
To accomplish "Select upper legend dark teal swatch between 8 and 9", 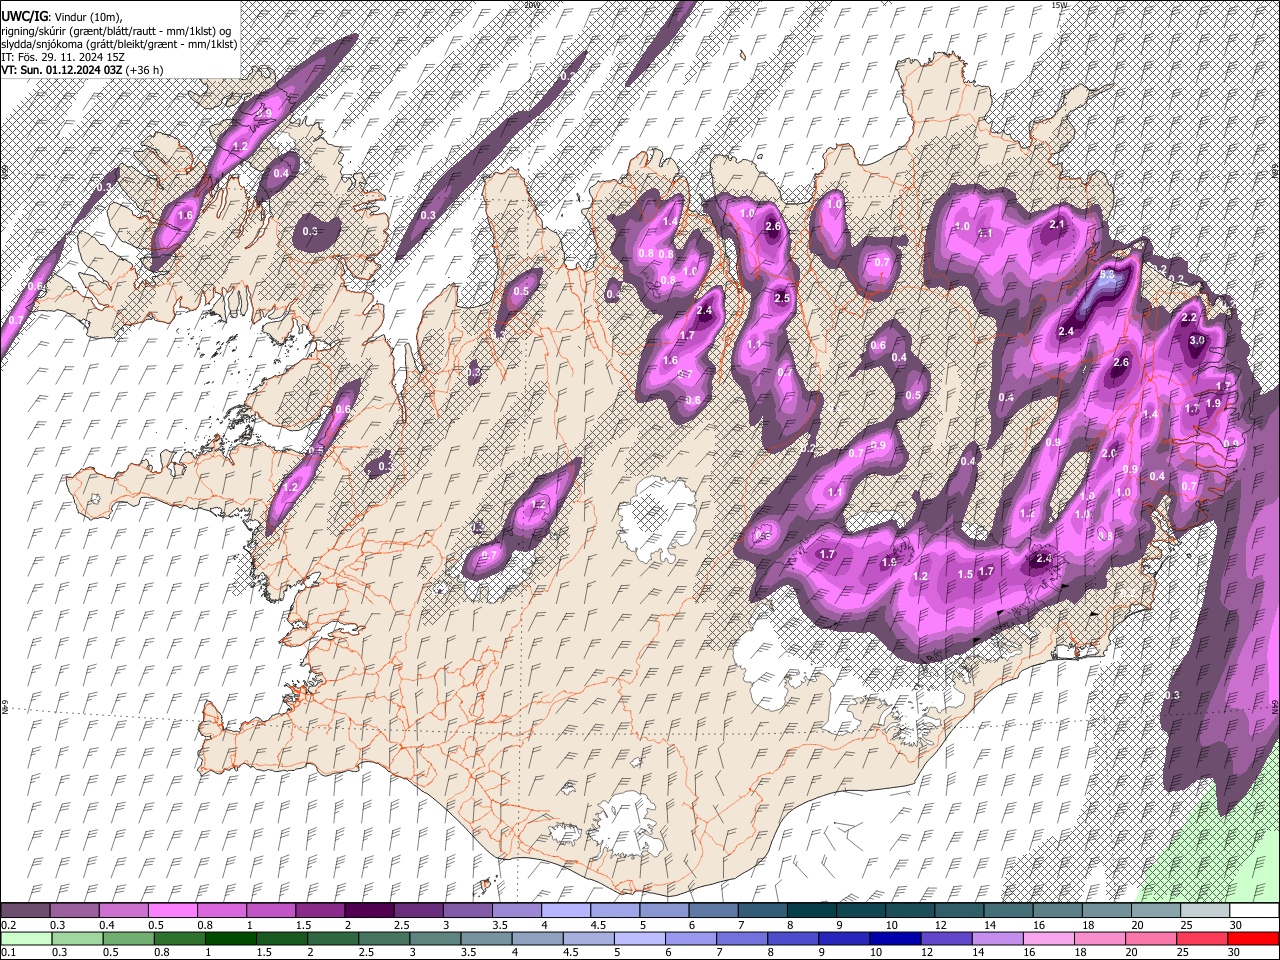I will pyautogui.click(x=810, y=910).
